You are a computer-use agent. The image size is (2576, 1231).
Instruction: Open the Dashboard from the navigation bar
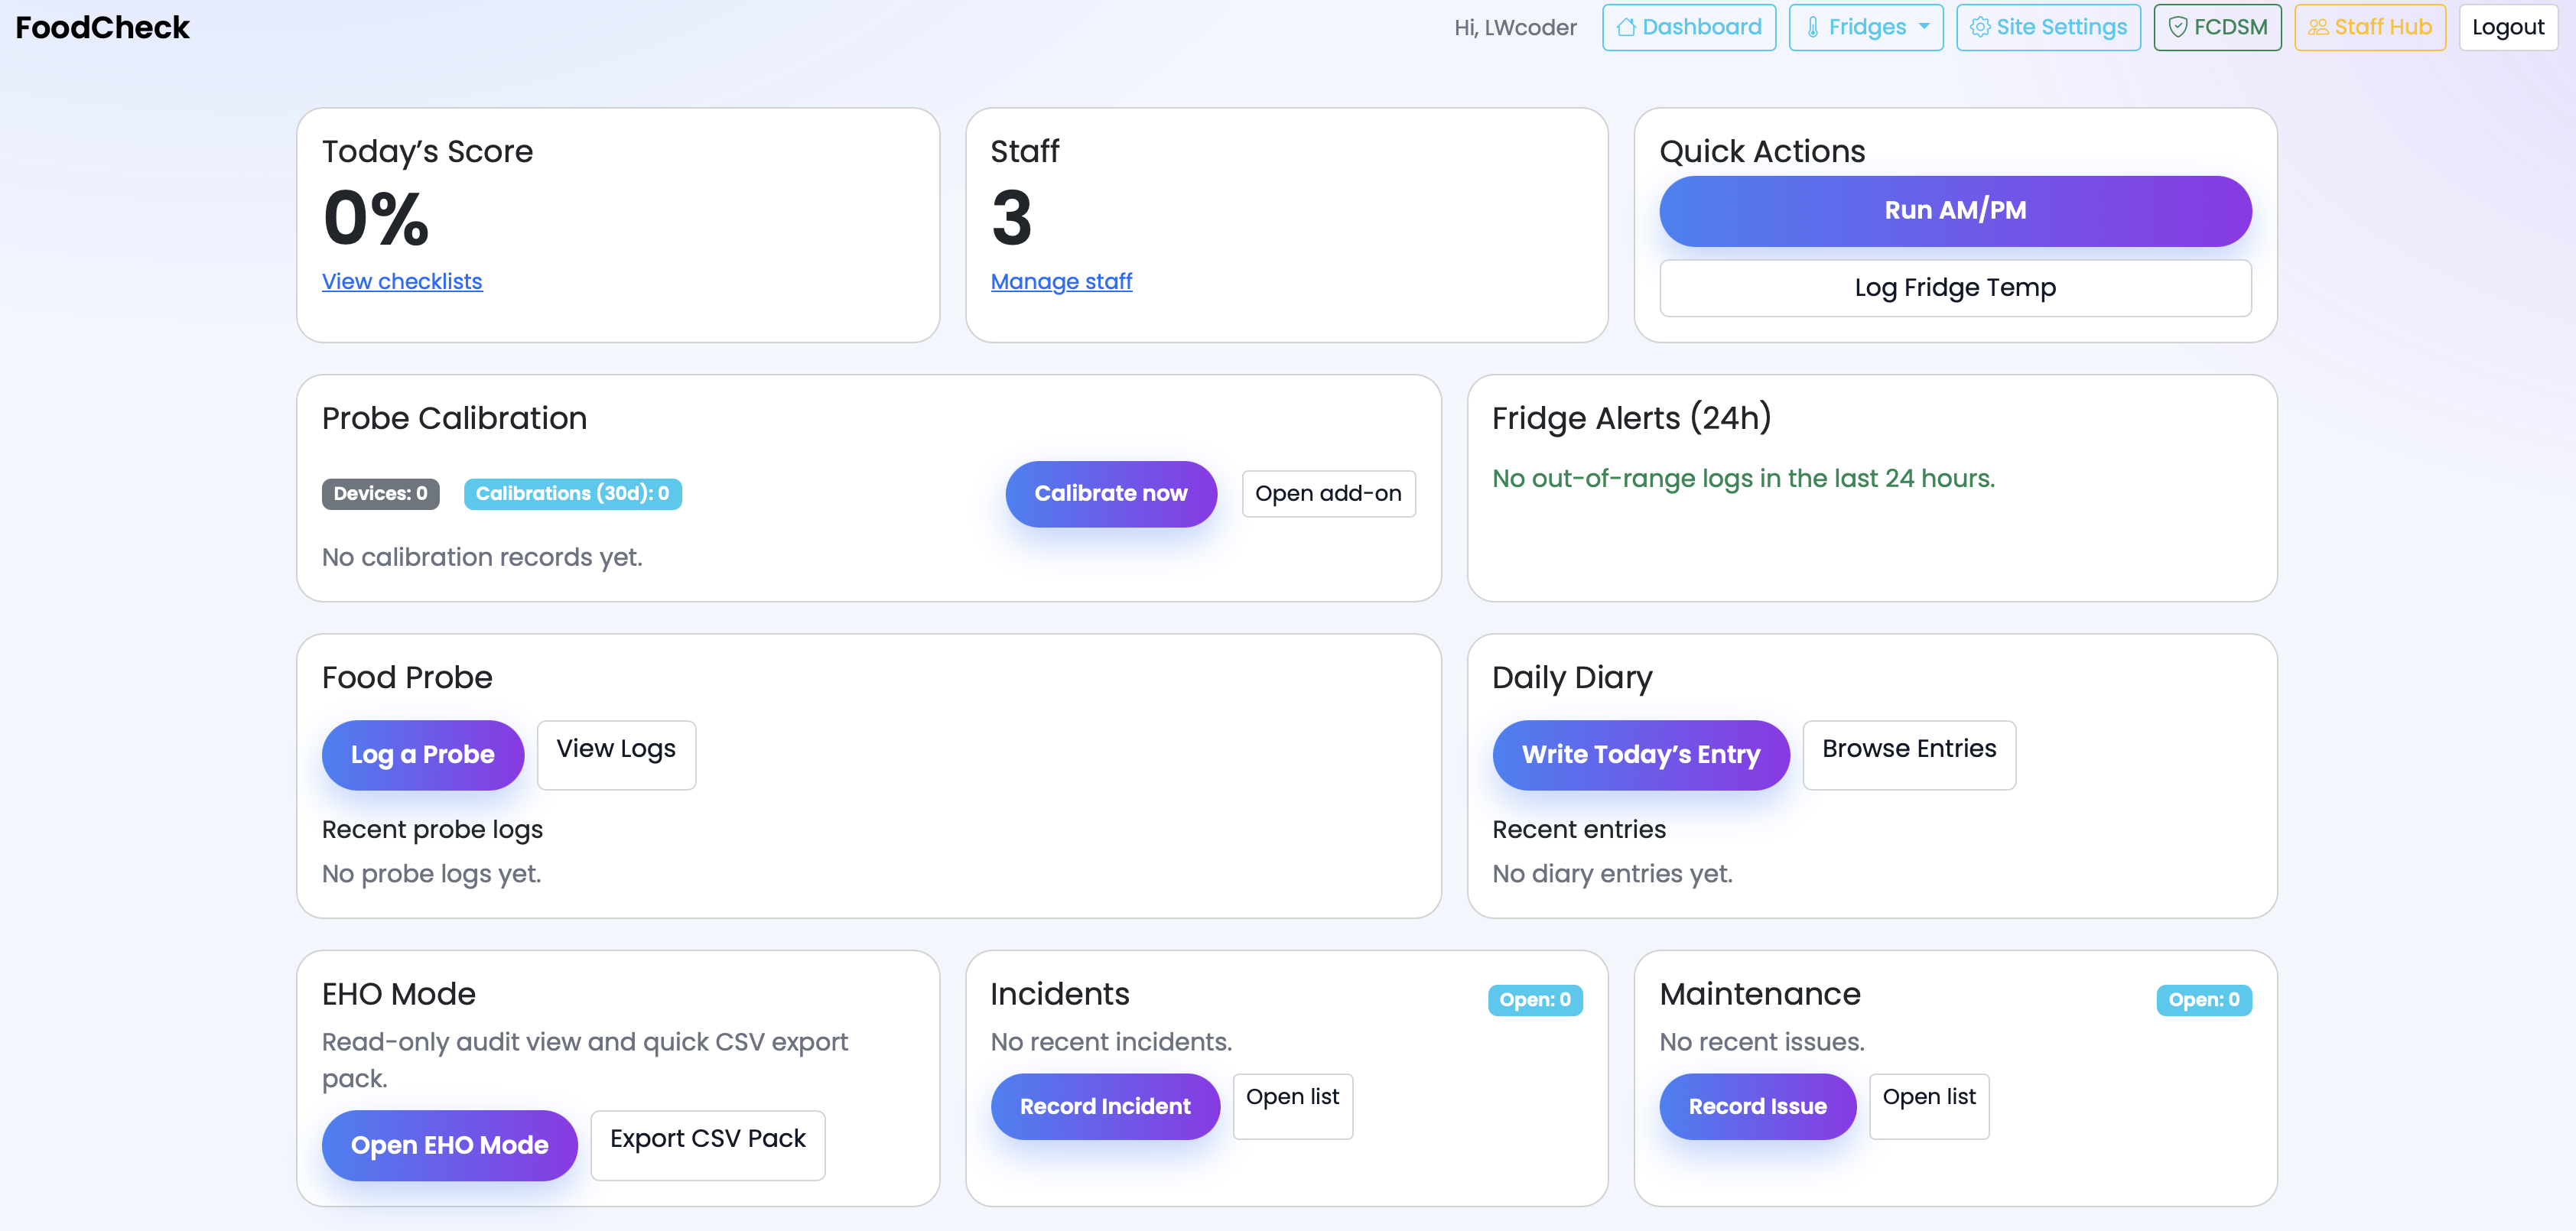click(1690, 27)
